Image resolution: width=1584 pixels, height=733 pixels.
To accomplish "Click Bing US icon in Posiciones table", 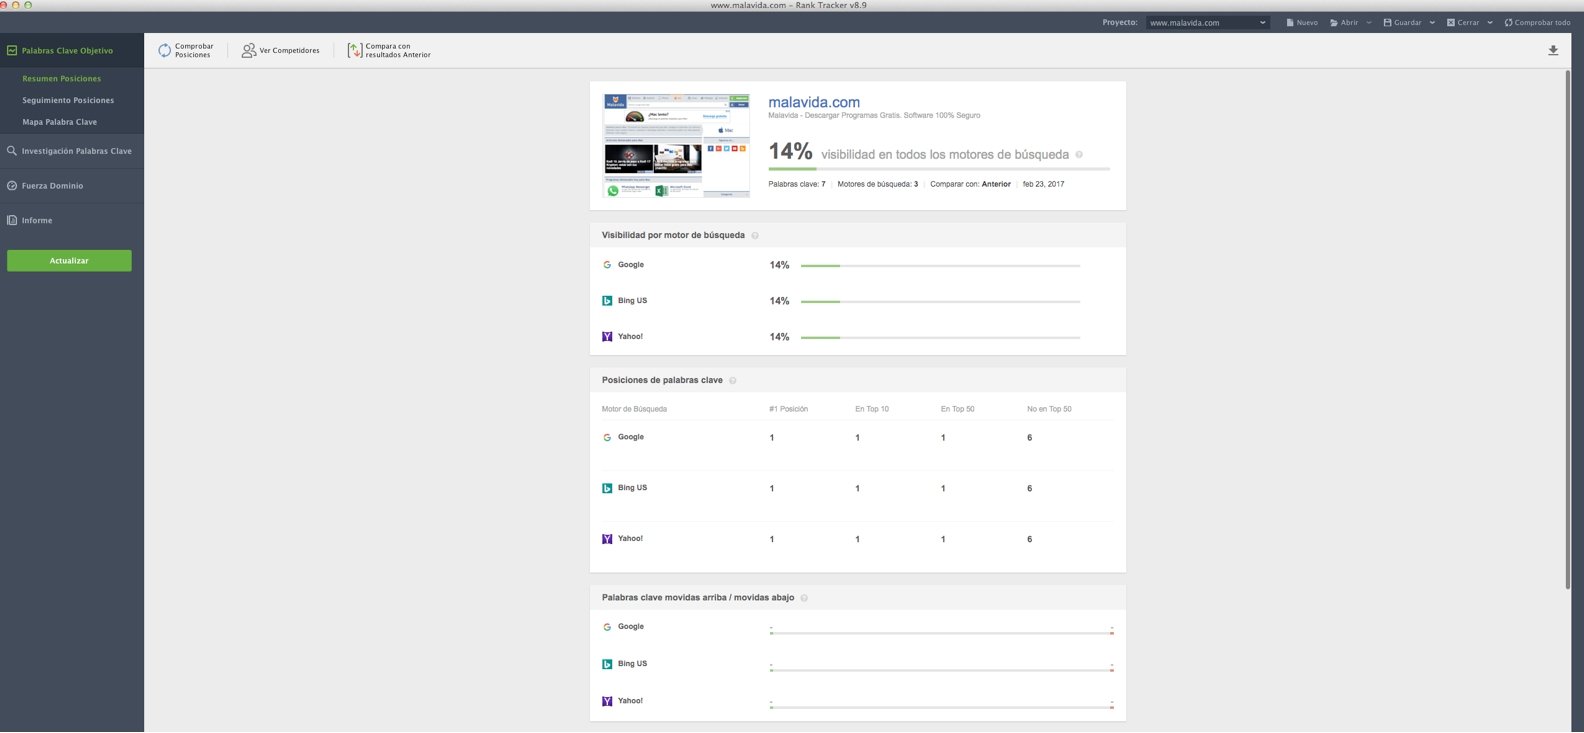I will [607, 488].
